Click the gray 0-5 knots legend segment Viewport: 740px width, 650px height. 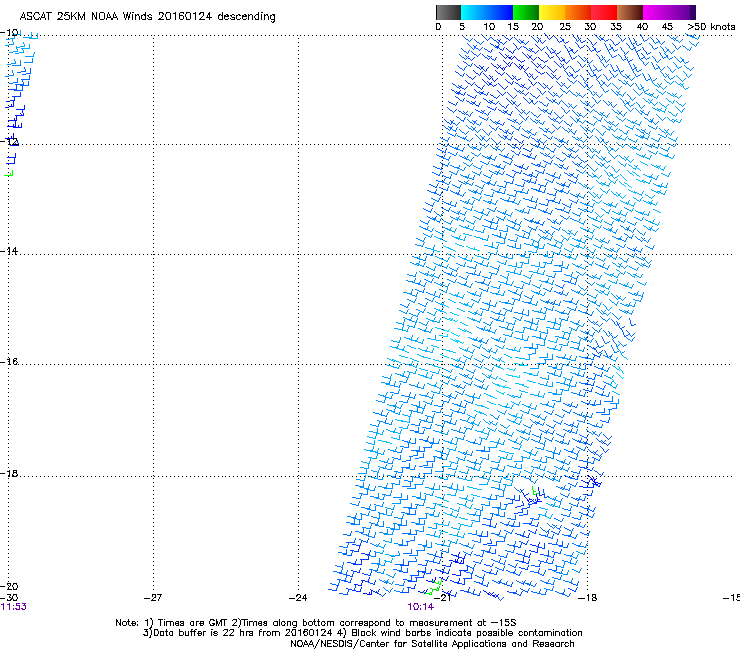click(x=448, y=12)
